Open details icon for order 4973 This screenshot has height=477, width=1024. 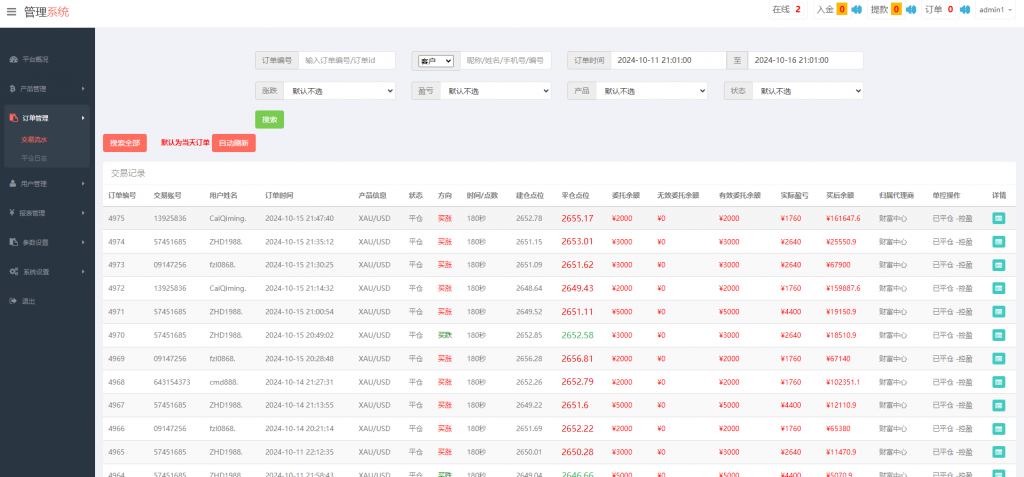coord(999,265)
